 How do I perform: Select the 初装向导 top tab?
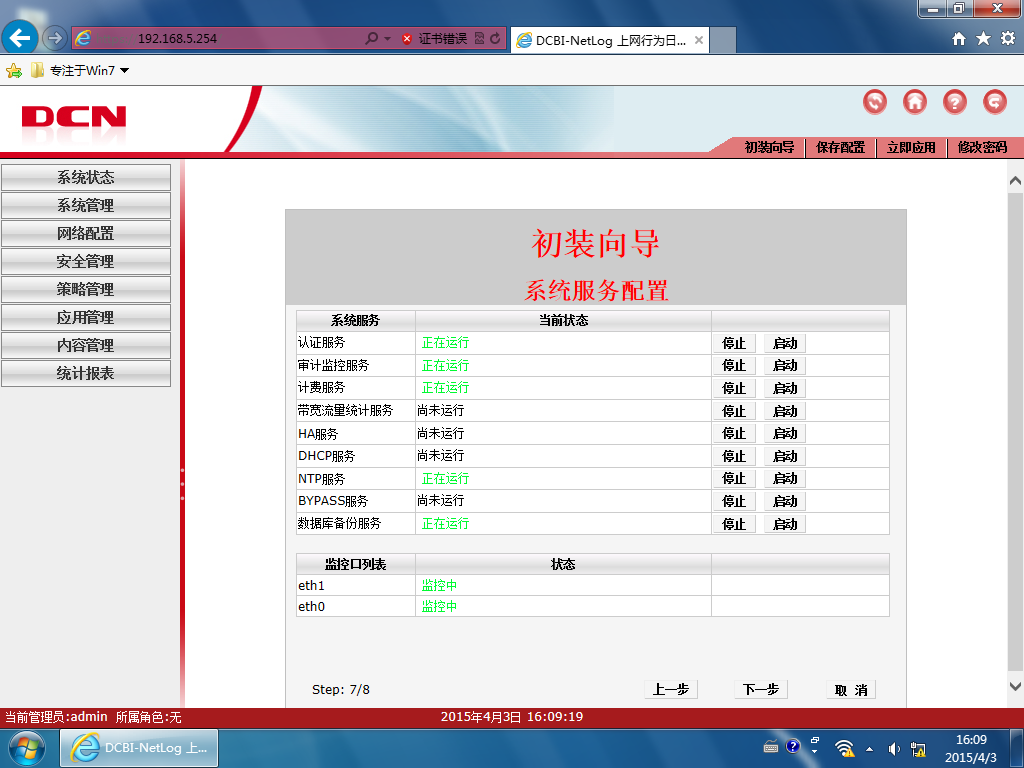[769, 147]
